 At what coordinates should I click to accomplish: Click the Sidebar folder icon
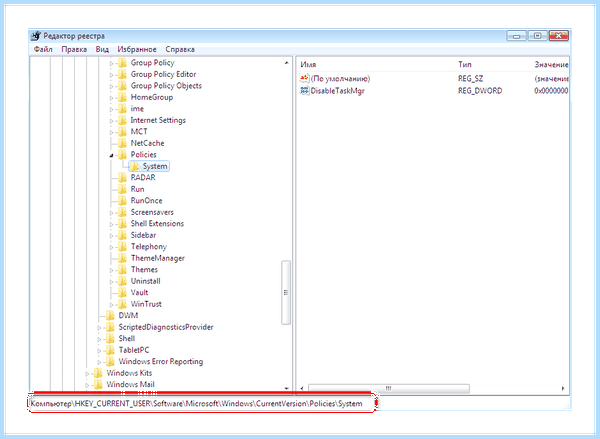coord(122,235)
